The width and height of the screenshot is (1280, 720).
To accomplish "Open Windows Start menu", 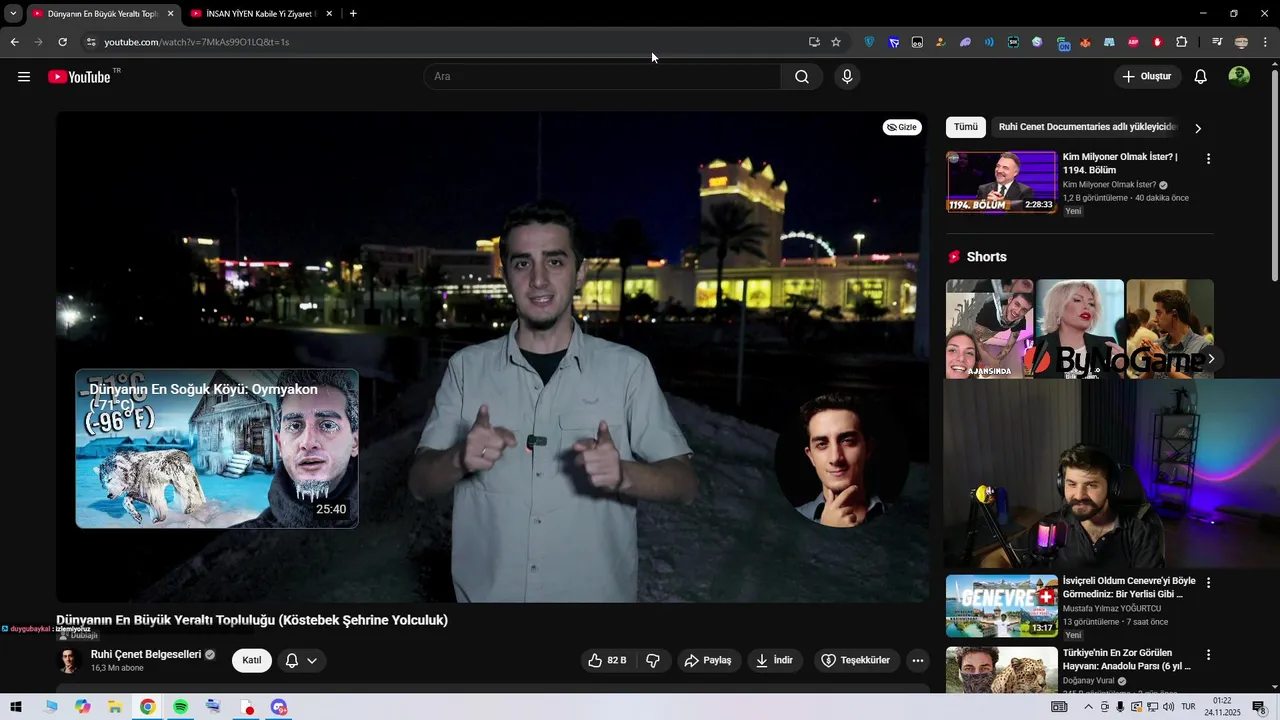I will point(16,707).
